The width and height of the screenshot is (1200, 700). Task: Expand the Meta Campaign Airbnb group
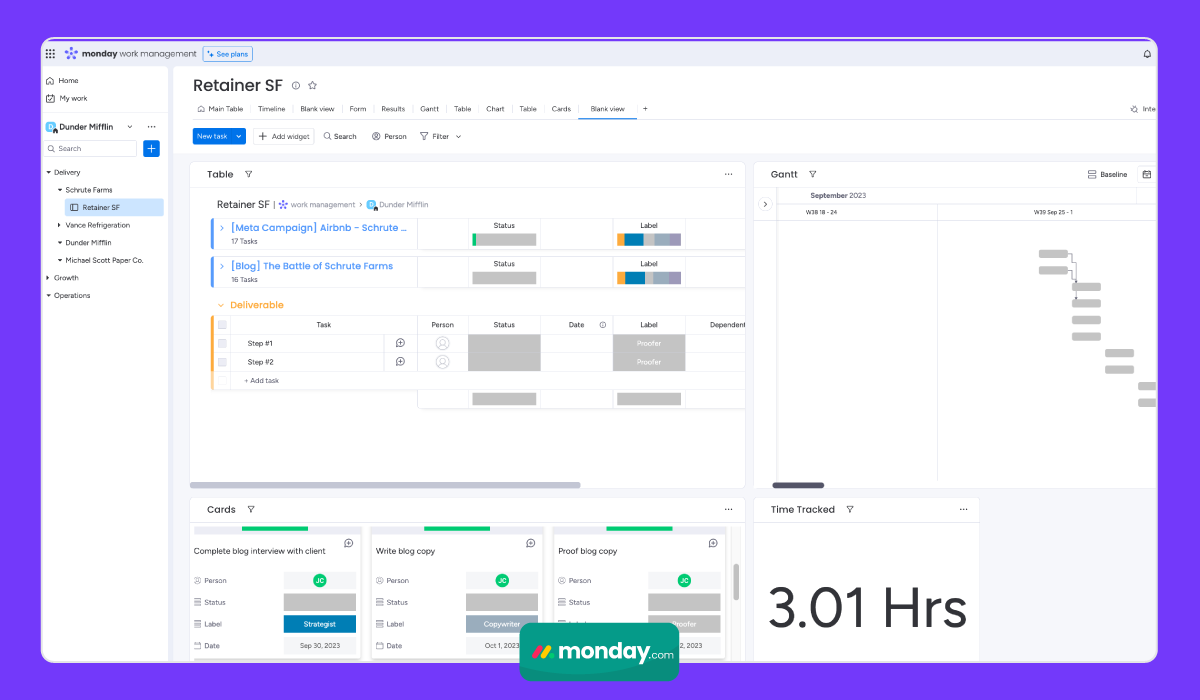tap(222, 228)
